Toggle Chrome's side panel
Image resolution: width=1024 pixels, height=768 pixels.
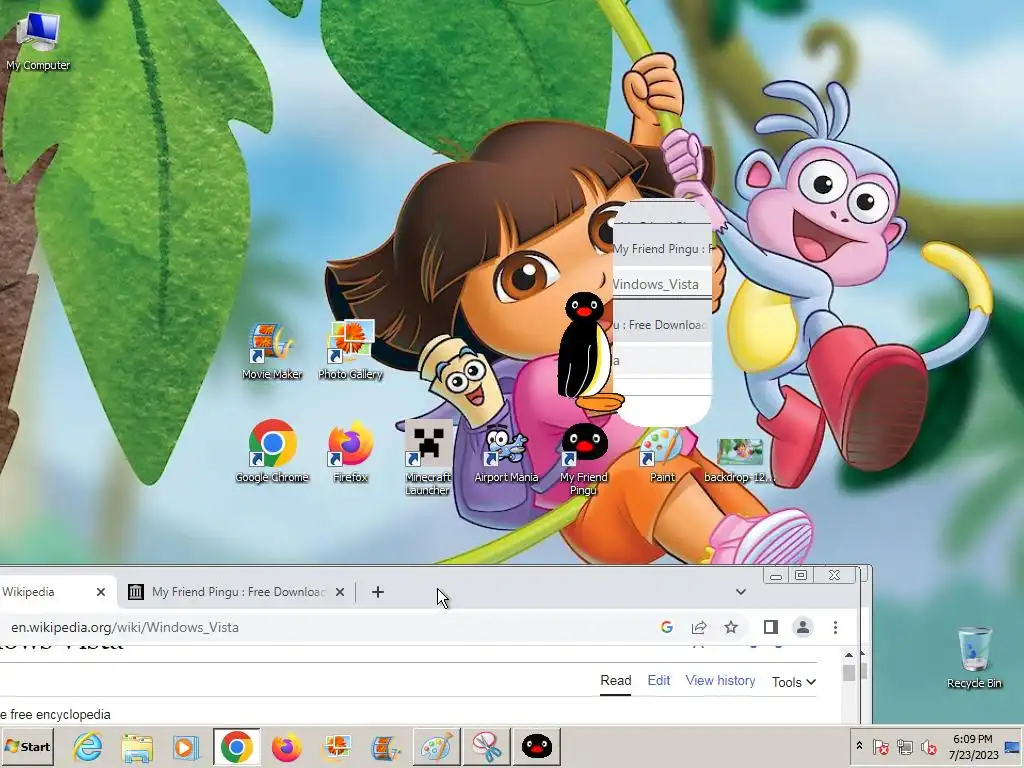[x=771, y=627]
